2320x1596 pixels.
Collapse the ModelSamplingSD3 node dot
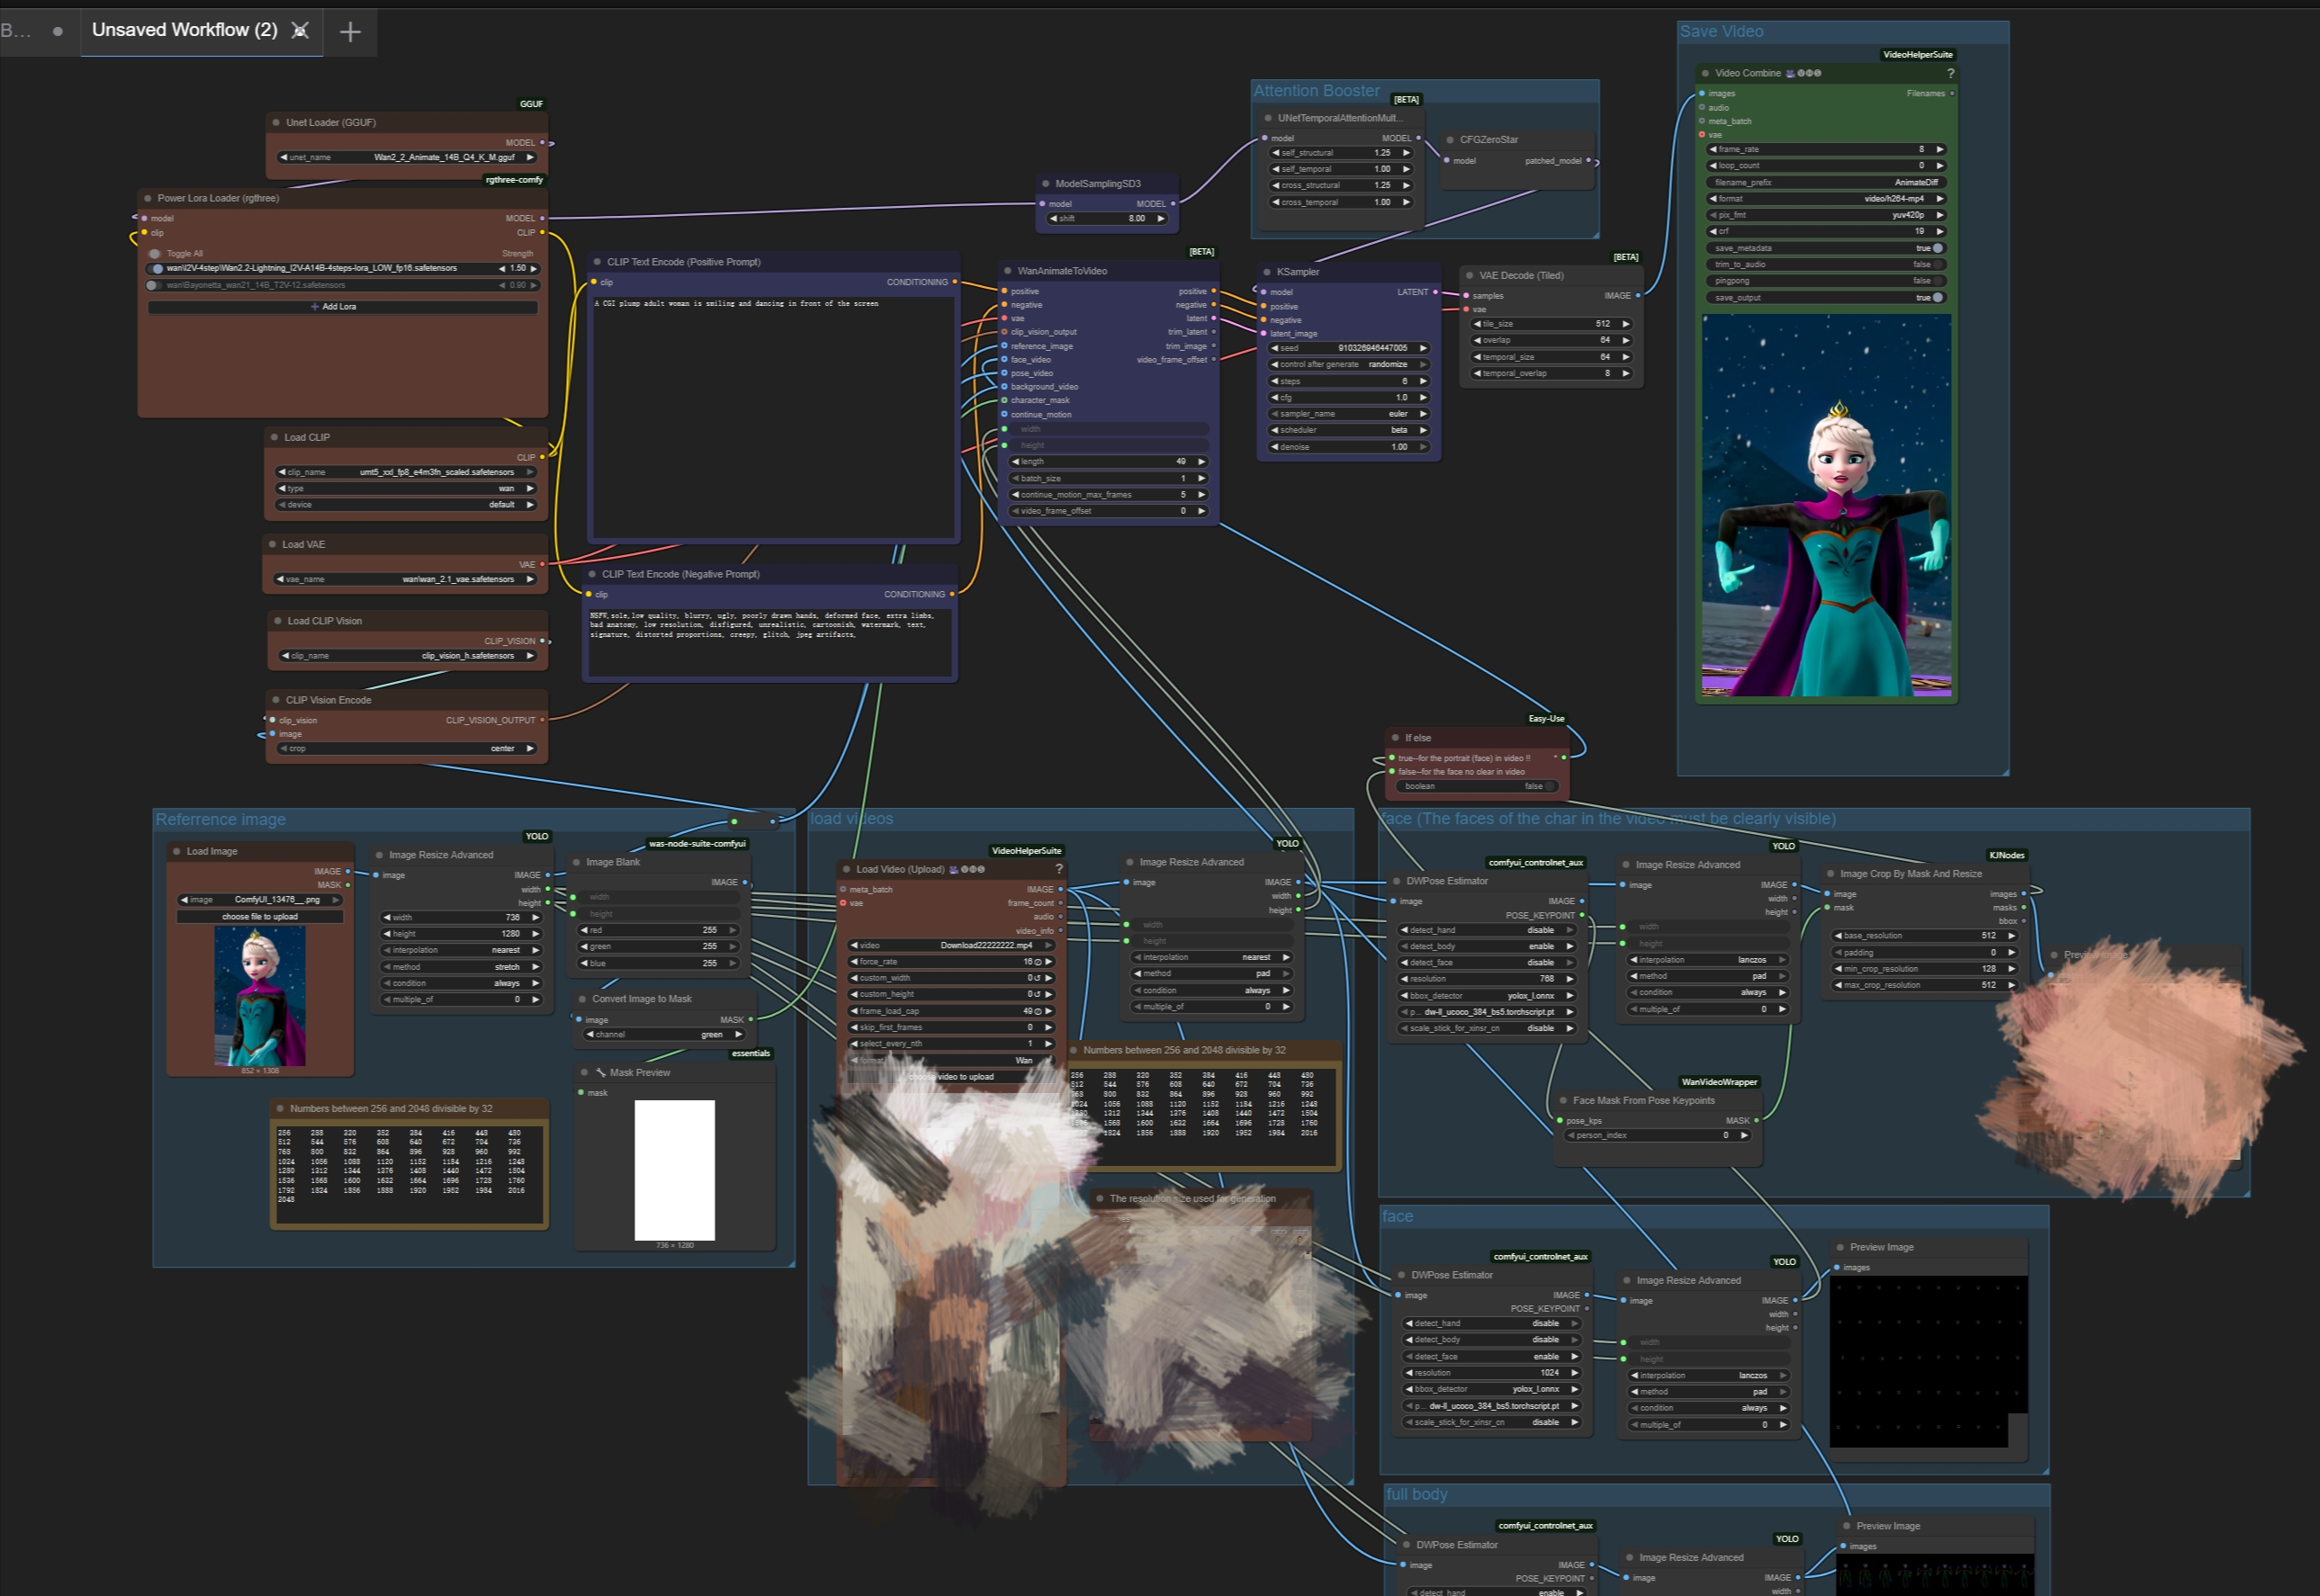1046,184
